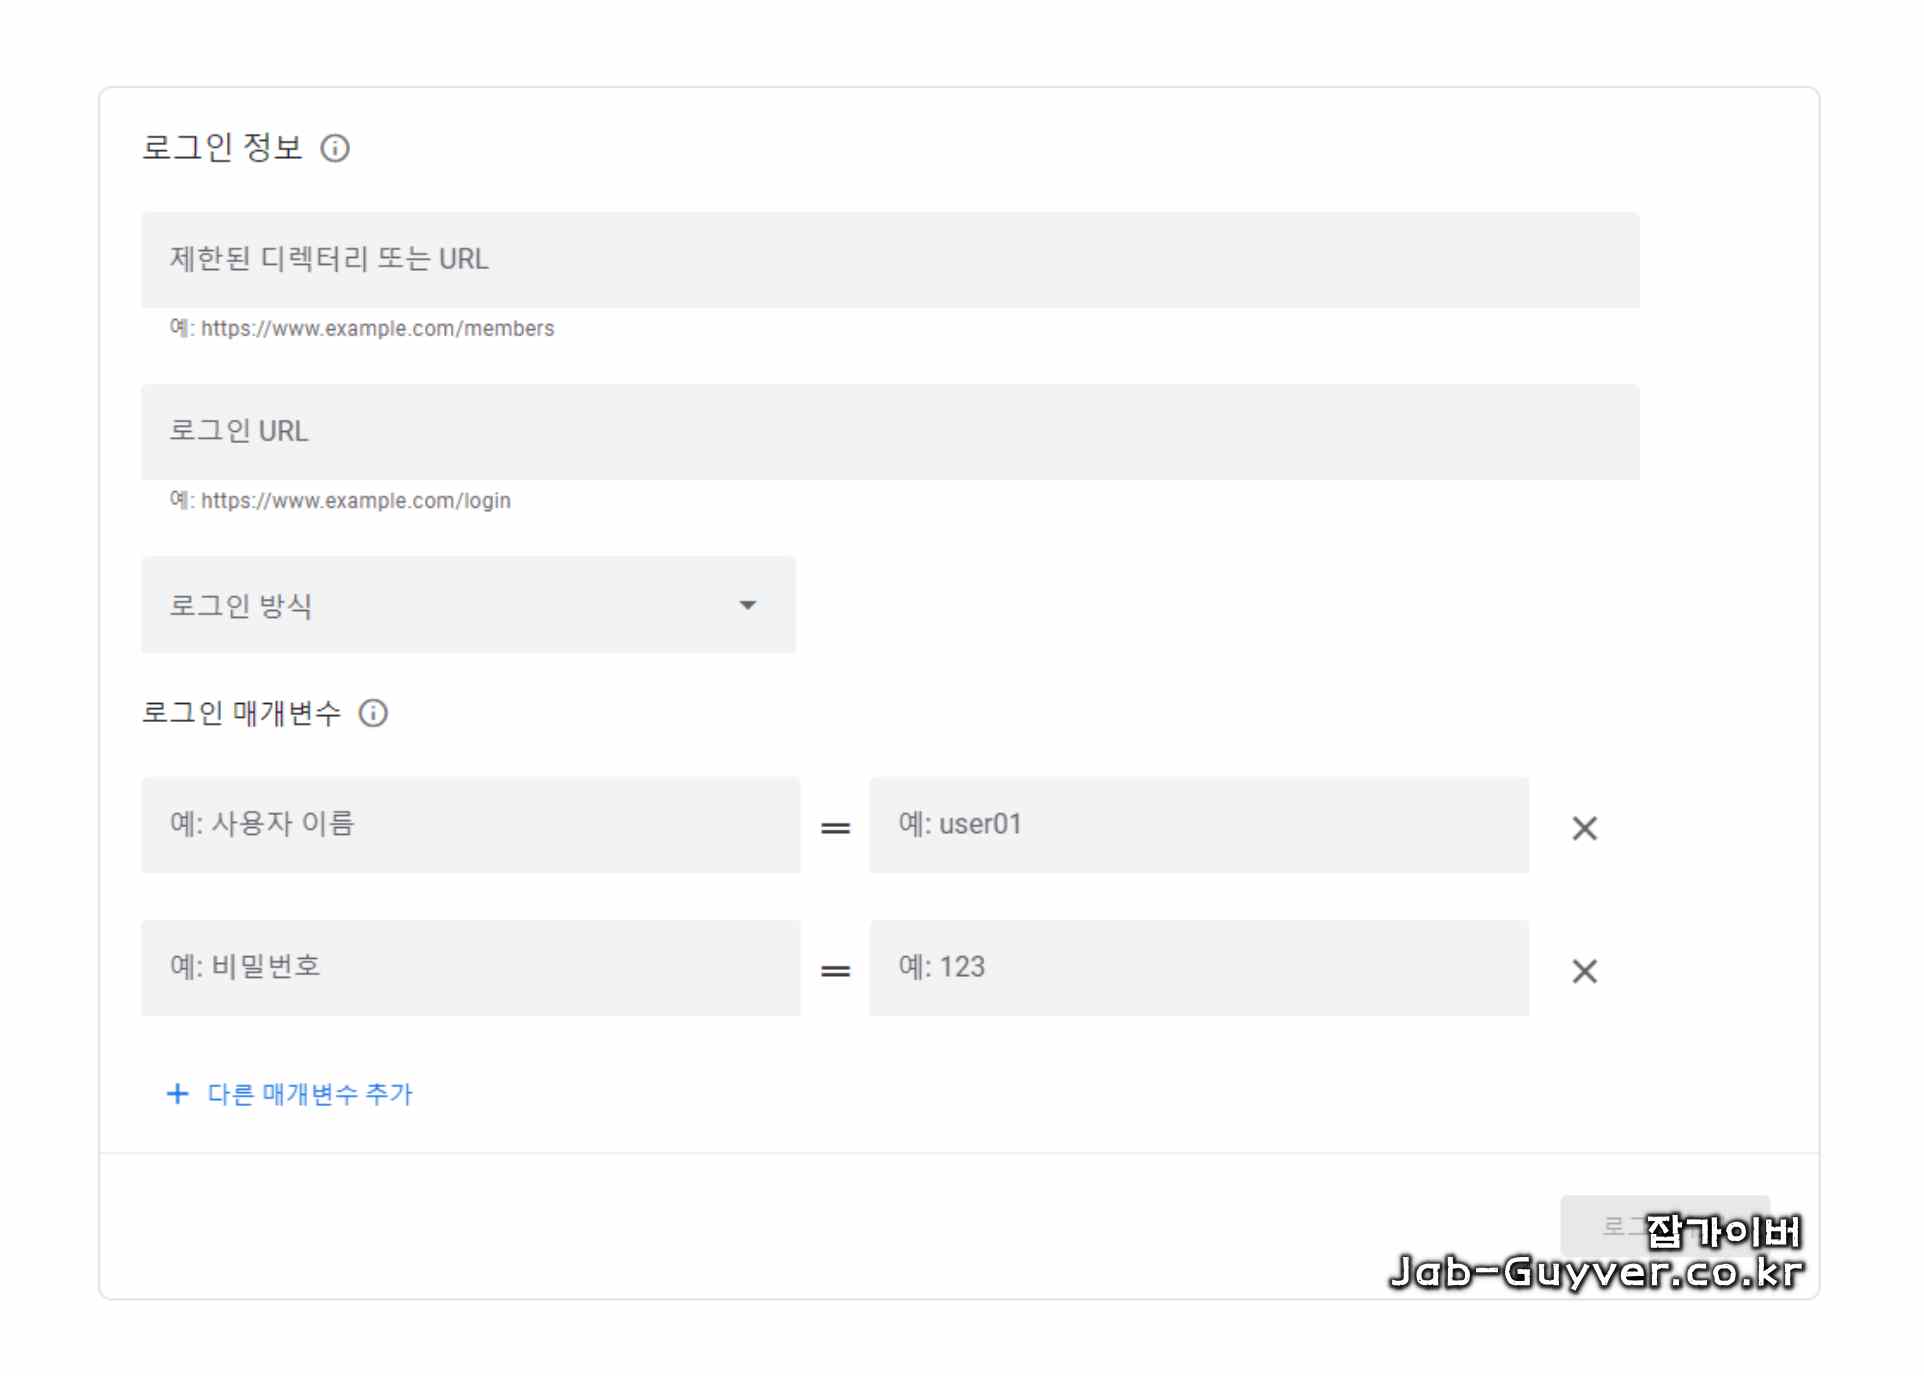The image size is (1924, 1376).
Task: Click the example.com/members helper text
Action: pyautogui.click(x=362, y=328)
